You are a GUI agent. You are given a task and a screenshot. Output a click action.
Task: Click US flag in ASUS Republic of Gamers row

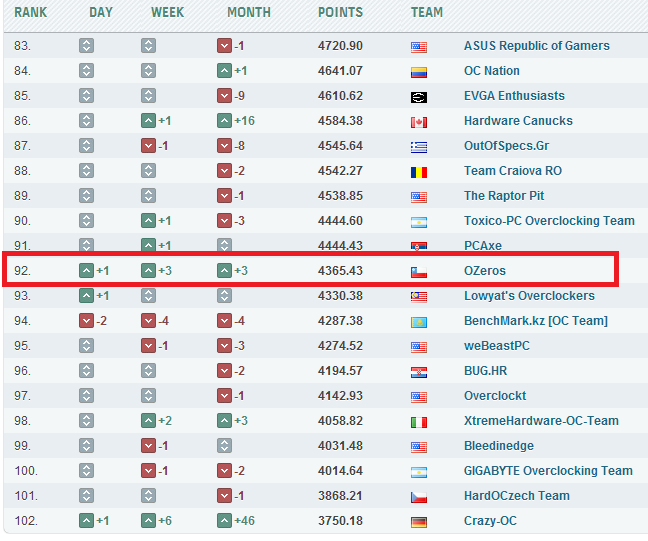(419, 47)
